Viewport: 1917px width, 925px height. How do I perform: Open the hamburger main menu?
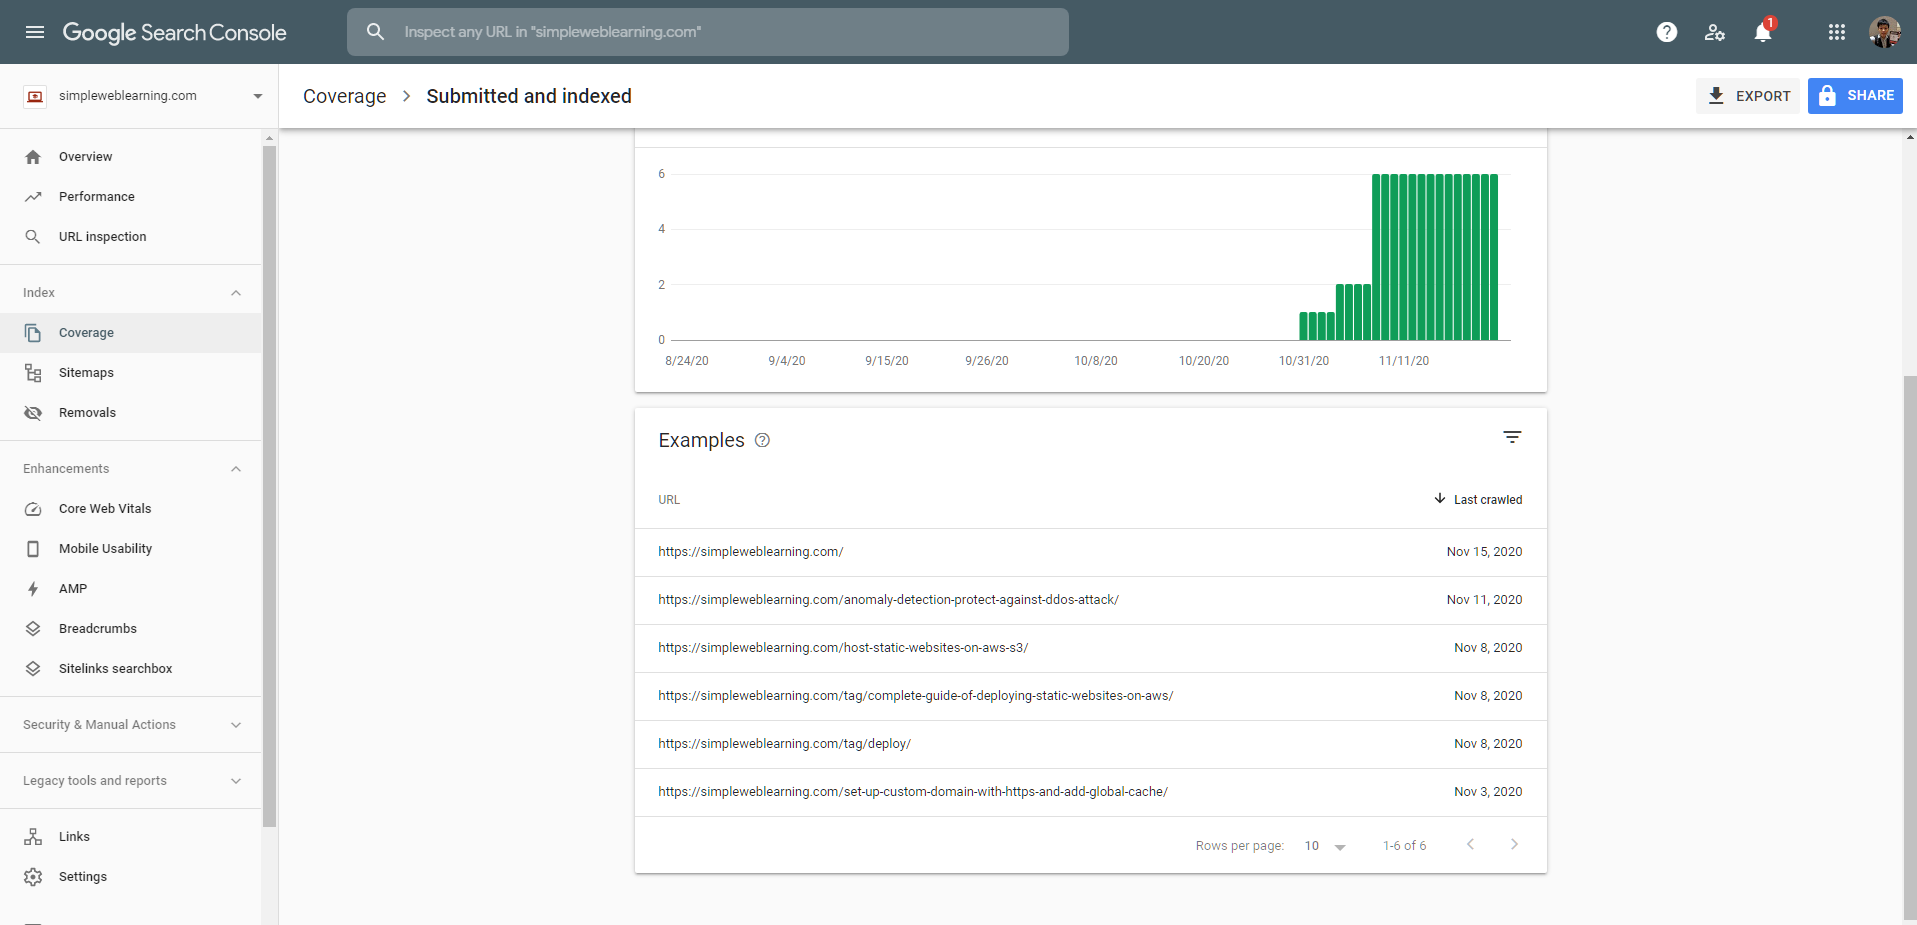point(35,32)
